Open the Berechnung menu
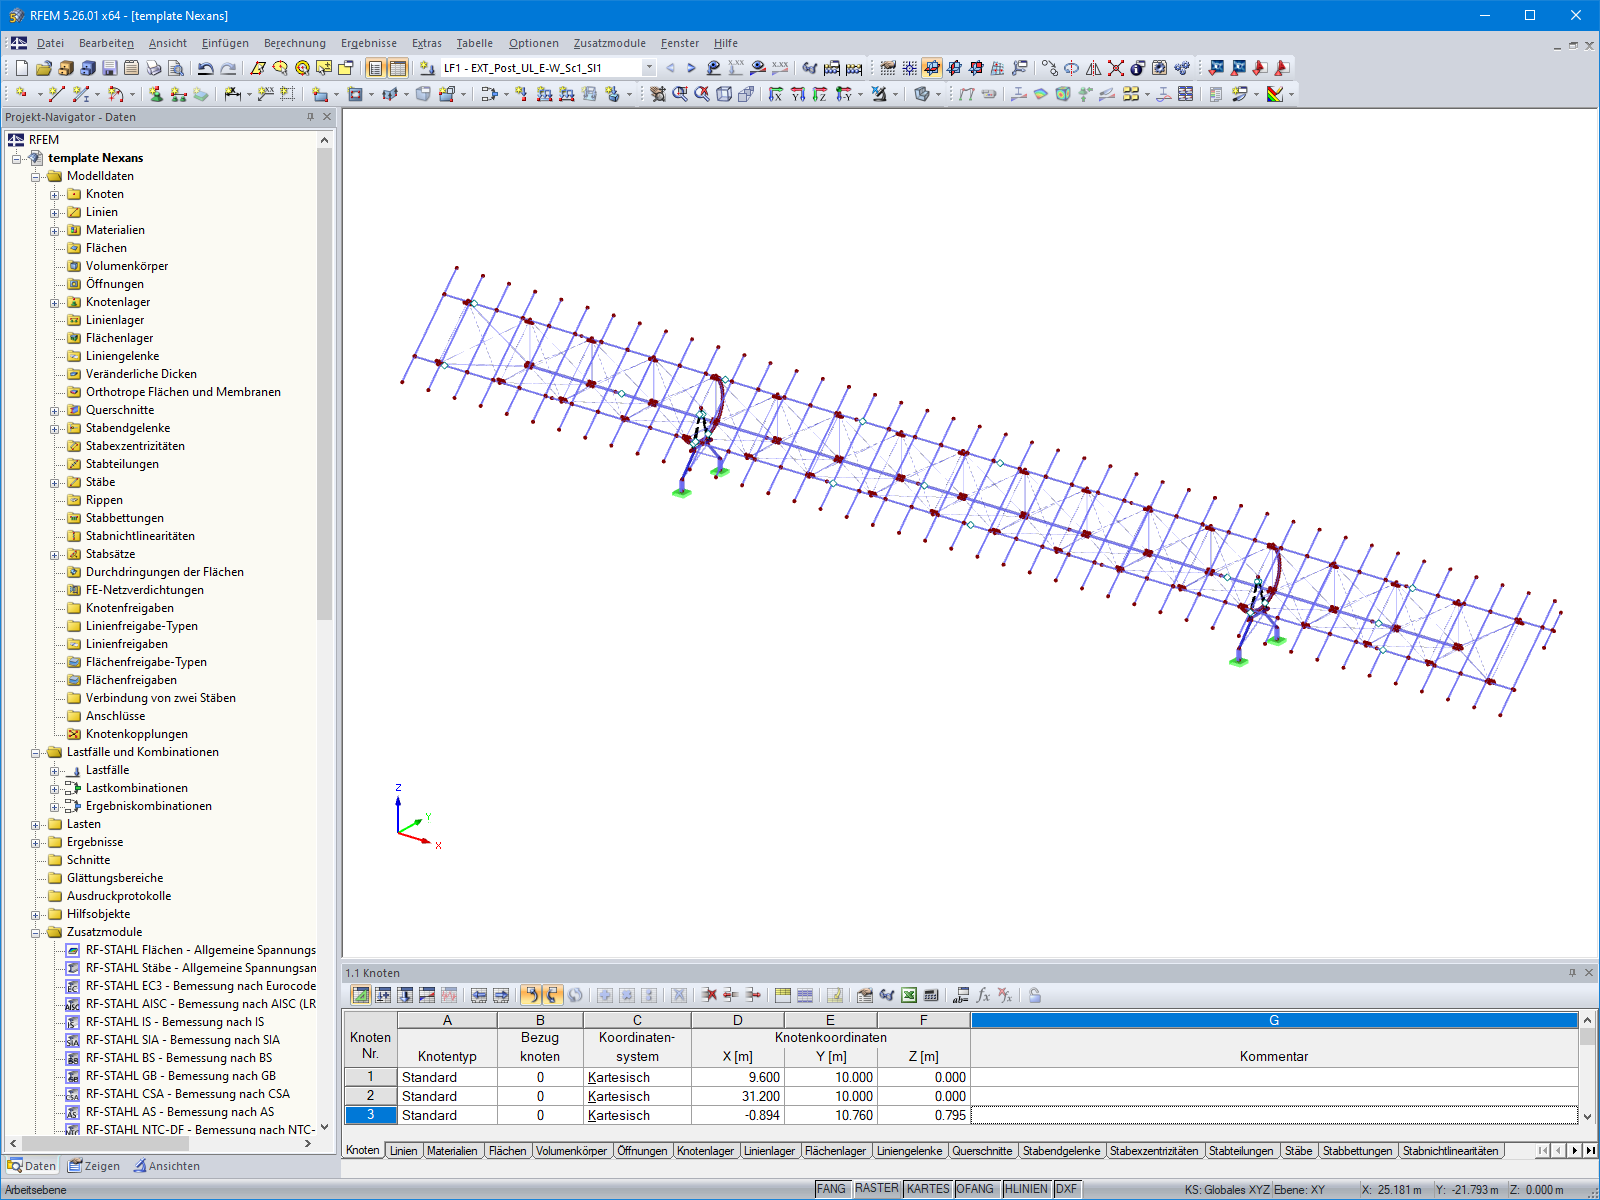The width and height of the screenshot is (1600, 1200). tap(295, 43)
